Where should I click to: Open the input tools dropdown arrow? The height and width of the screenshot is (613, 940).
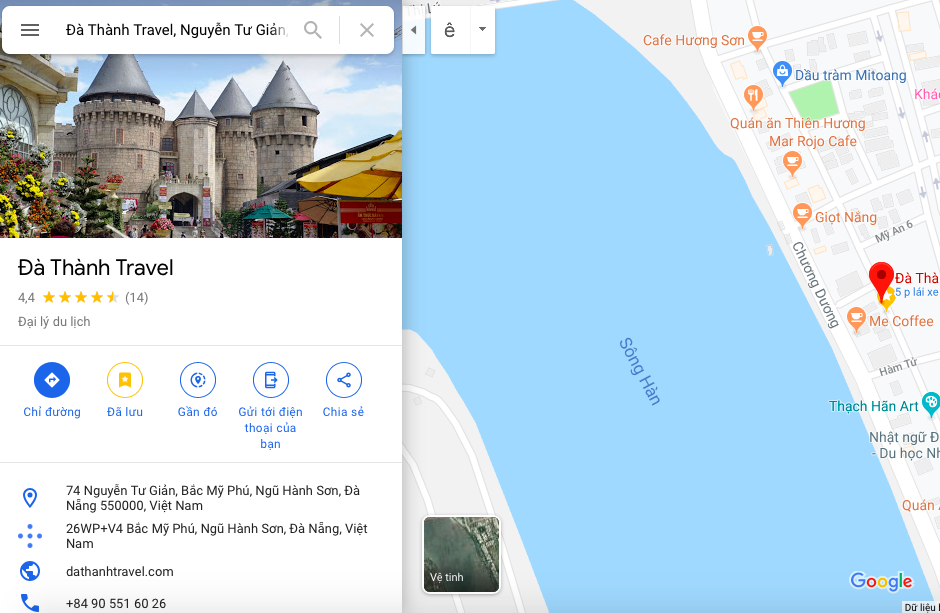click(x=482, y=29)
